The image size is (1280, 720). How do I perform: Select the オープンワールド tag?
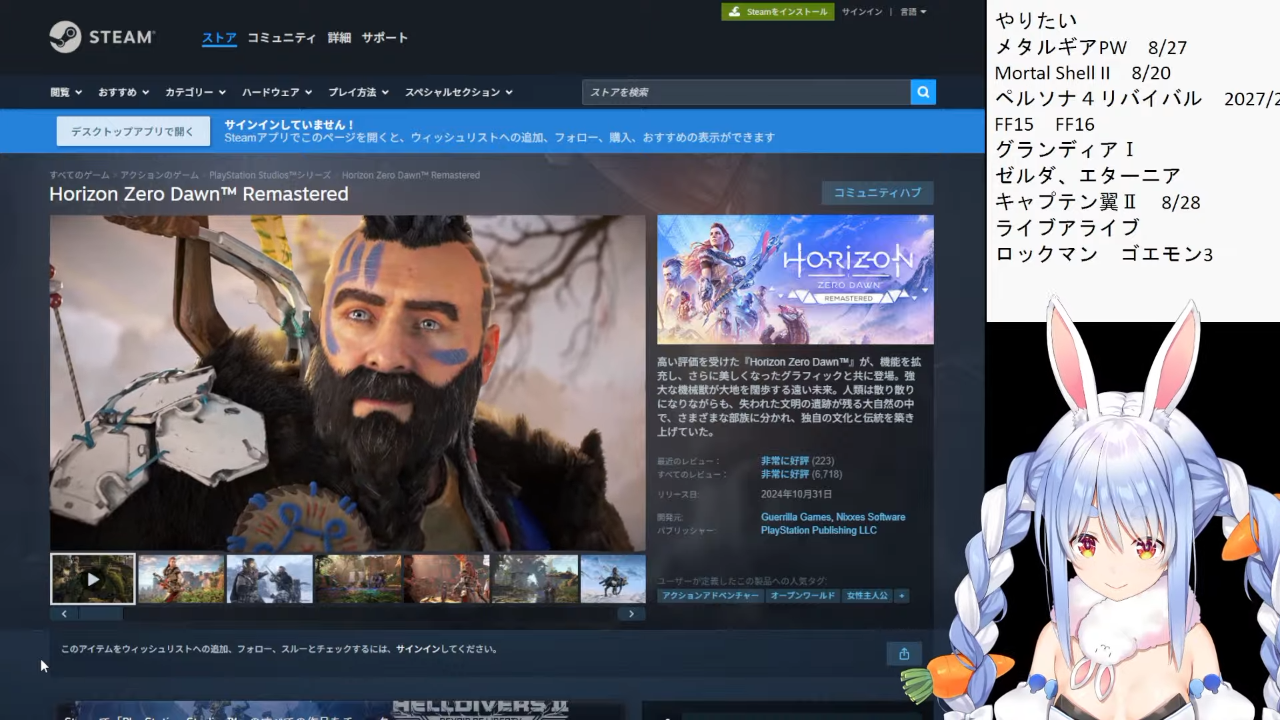802,596
